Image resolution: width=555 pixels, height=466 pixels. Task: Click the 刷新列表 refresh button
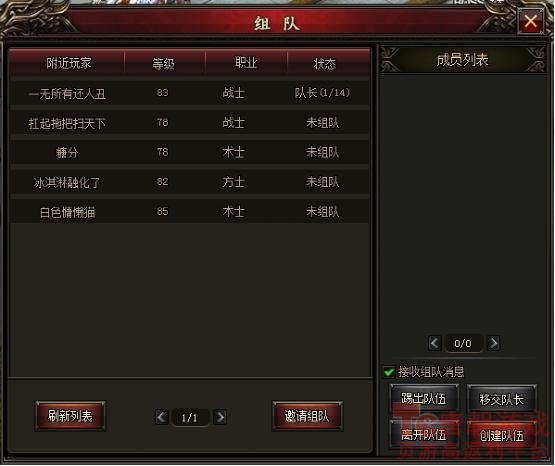70,416
